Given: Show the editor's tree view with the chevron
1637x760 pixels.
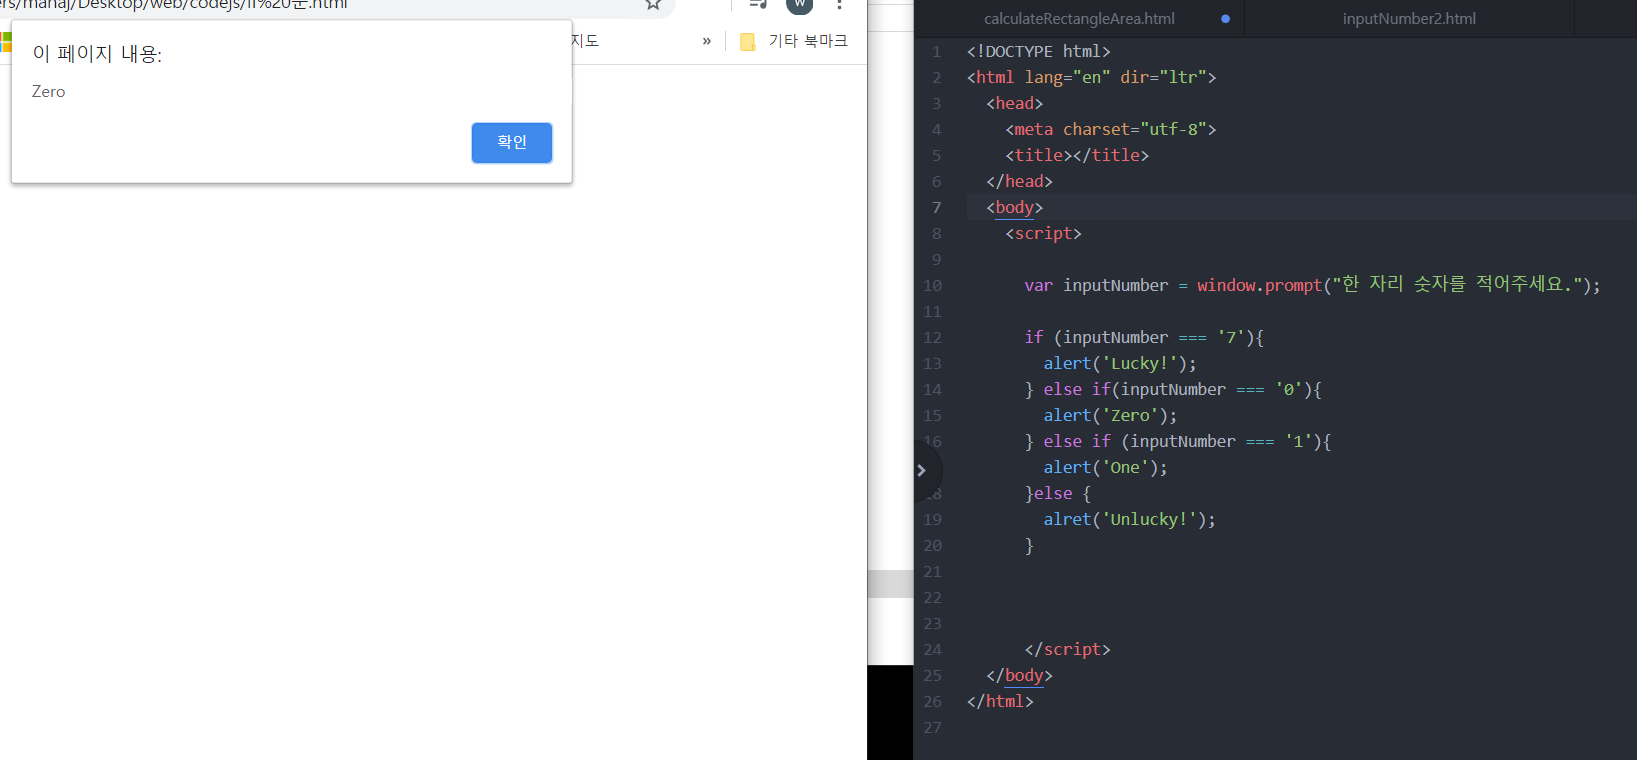Looking at the screenshot, I should pos(922,470).
